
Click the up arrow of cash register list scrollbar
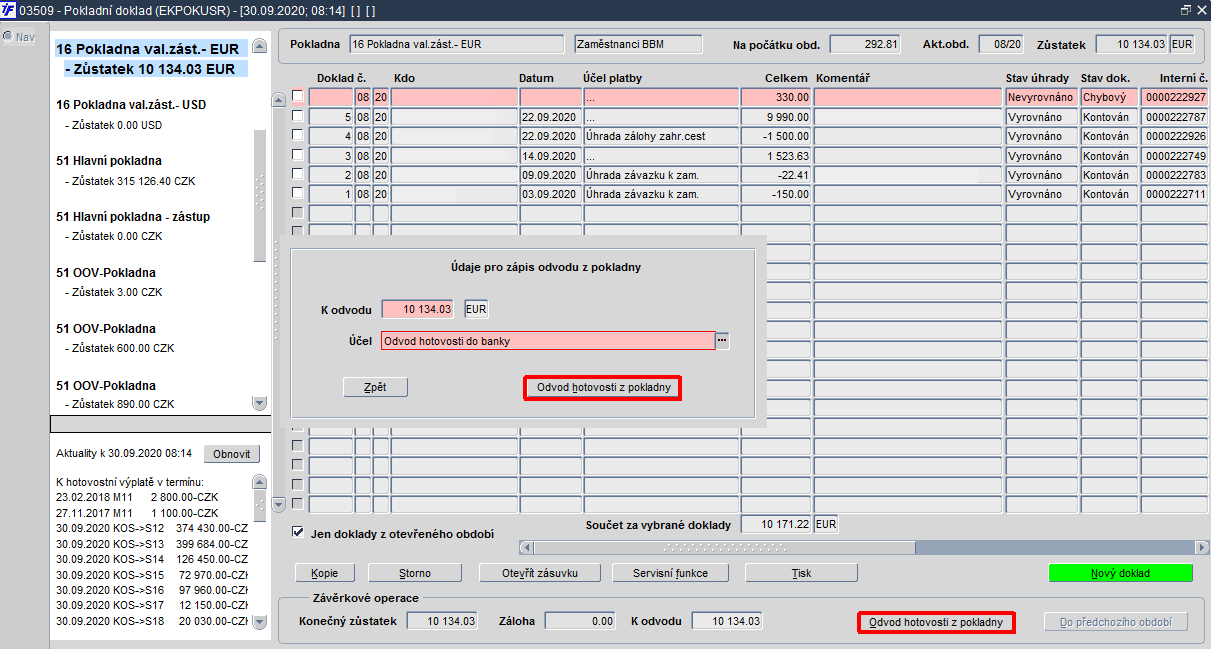pyautogui.click(x=260, y=46)
